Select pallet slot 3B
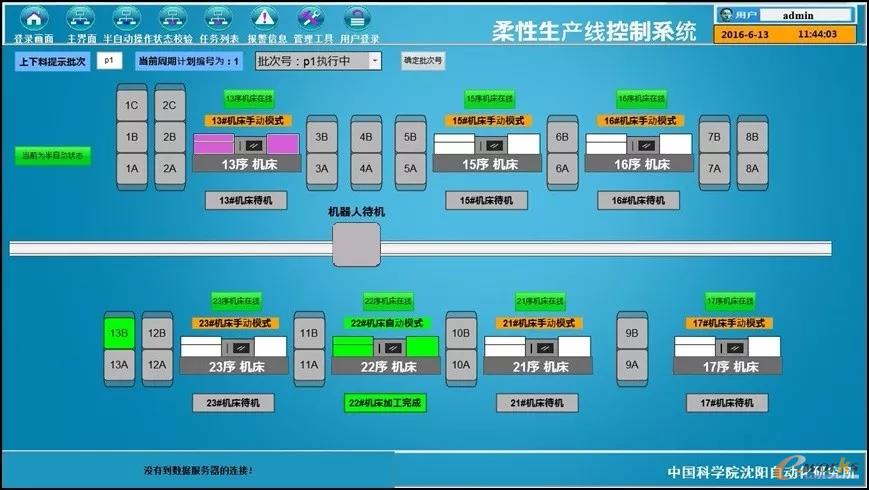This screenshot has width=869, height=490. click(322, 137)
